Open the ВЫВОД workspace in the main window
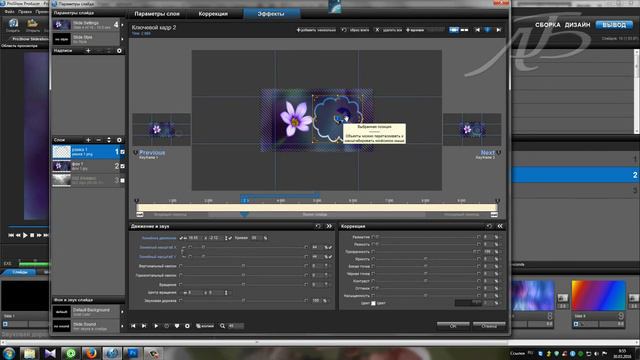This screenshot has height=360, width=640. (x=614, y=25)
